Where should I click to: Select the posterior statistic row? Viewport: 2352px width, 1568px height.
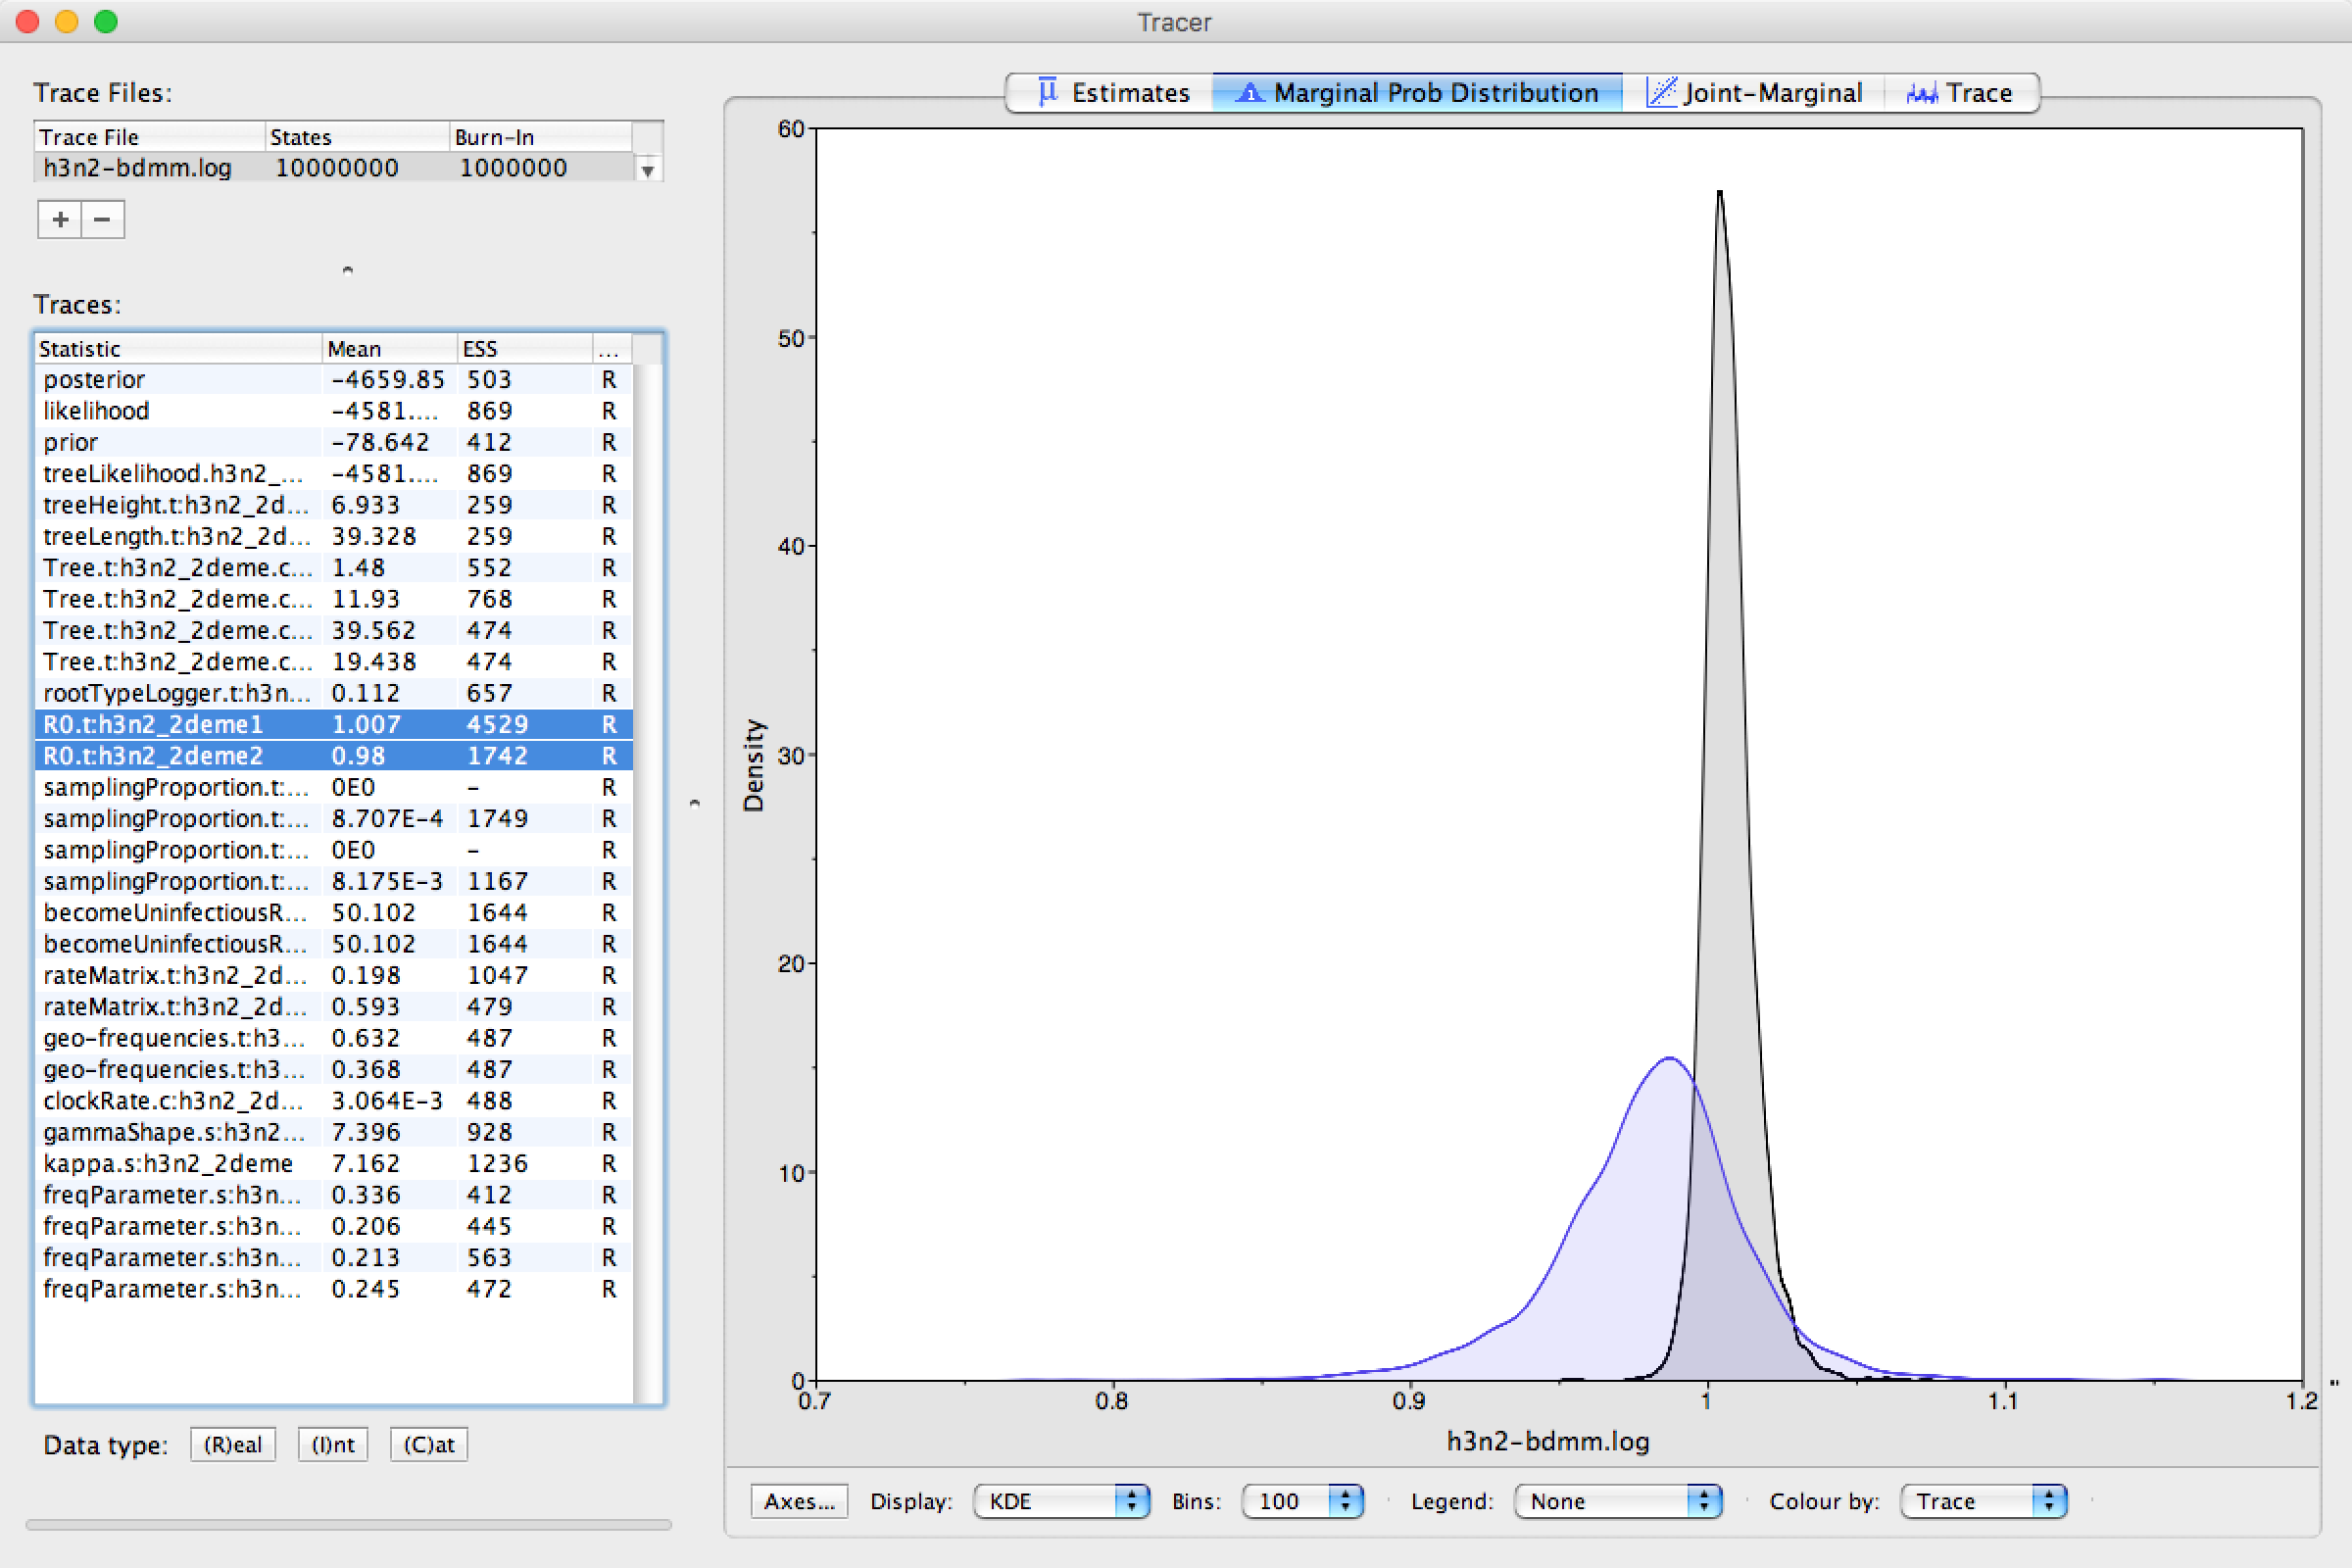coord(180,380)
